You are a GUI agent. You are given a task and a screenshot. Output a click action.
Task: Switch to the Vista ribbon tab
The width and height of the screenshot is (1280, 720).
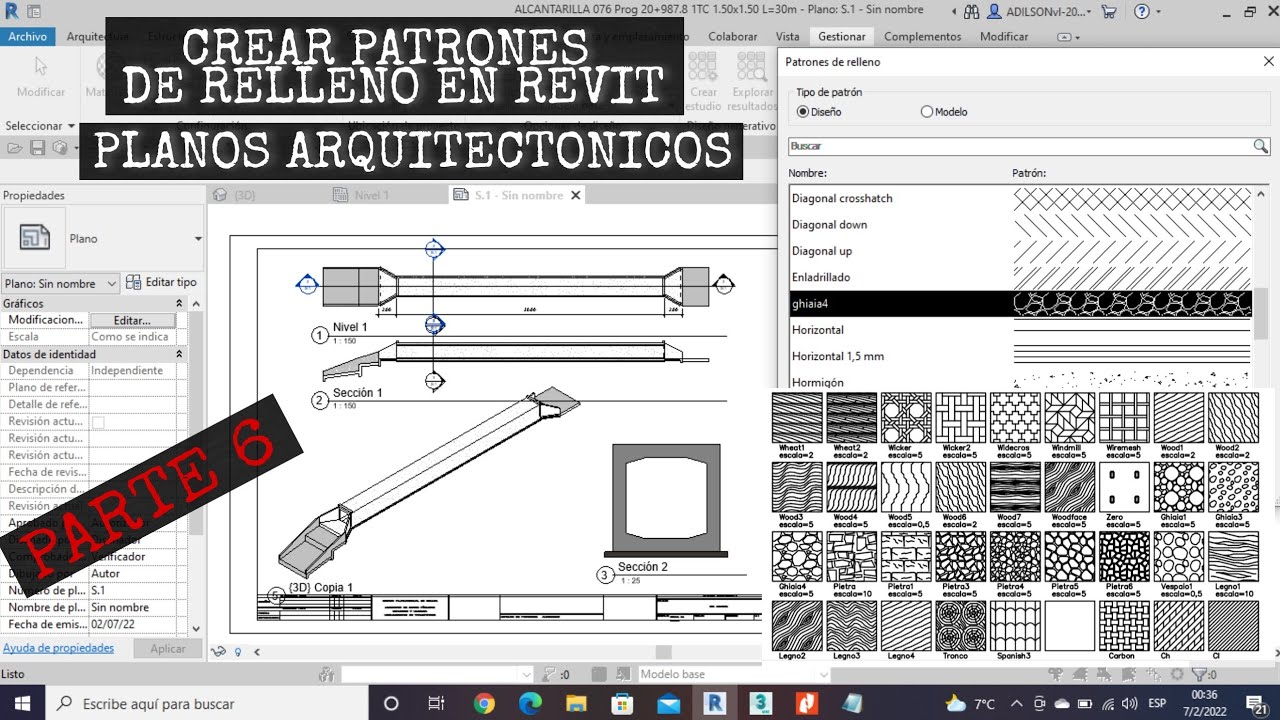(787, 36)
